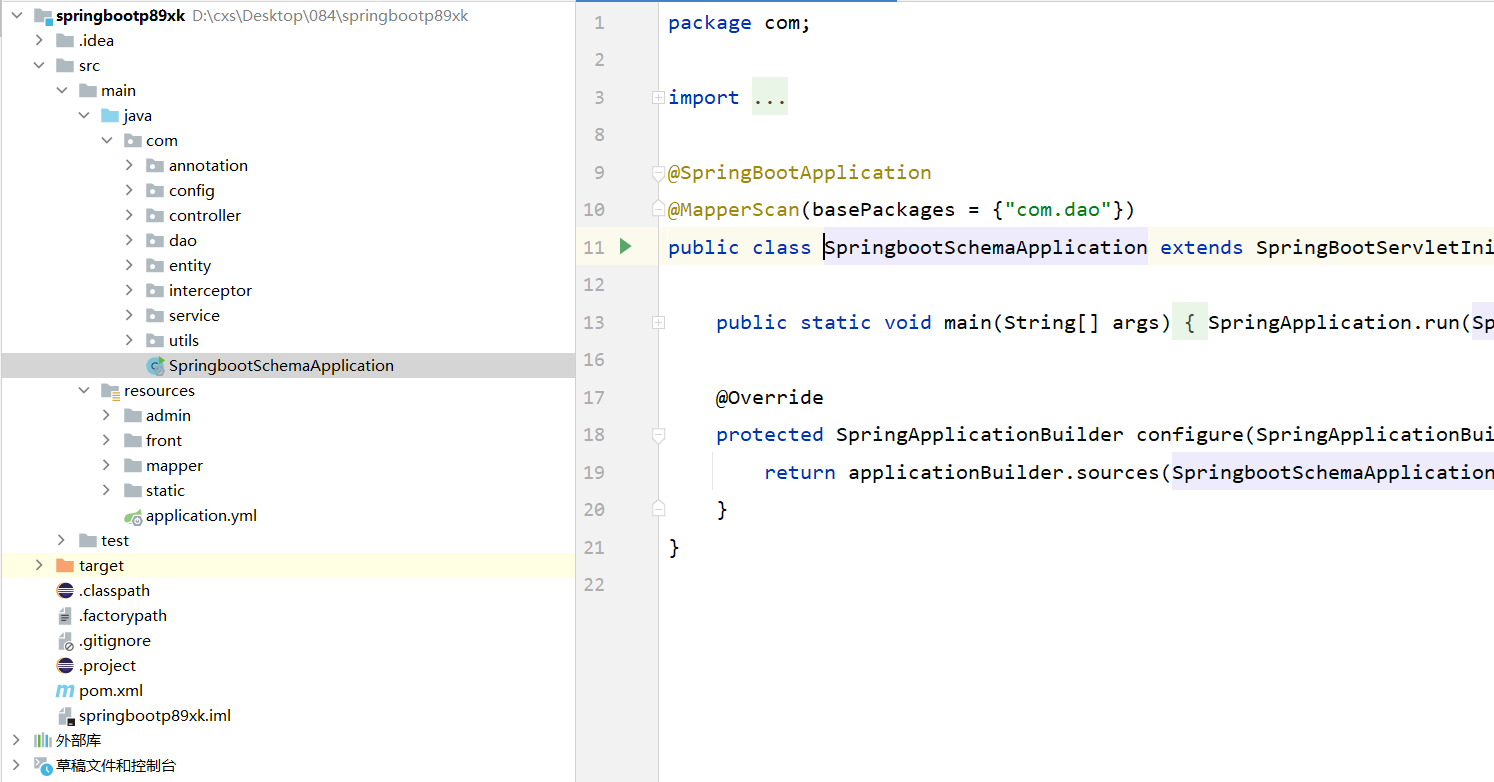Select the .gitignore file row
The width and height of the screenshot is (1494, 782).
288,641
